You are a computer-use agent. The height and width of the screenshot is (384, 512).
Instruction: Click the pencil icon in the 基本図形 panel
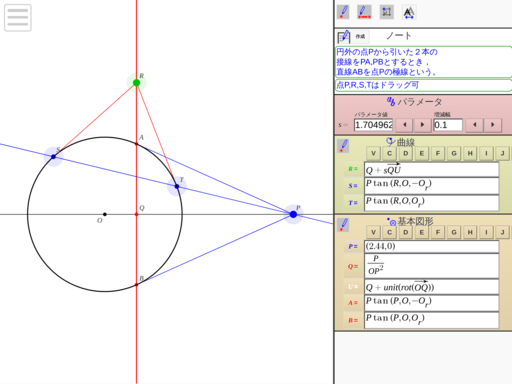[x=343, y=225]
